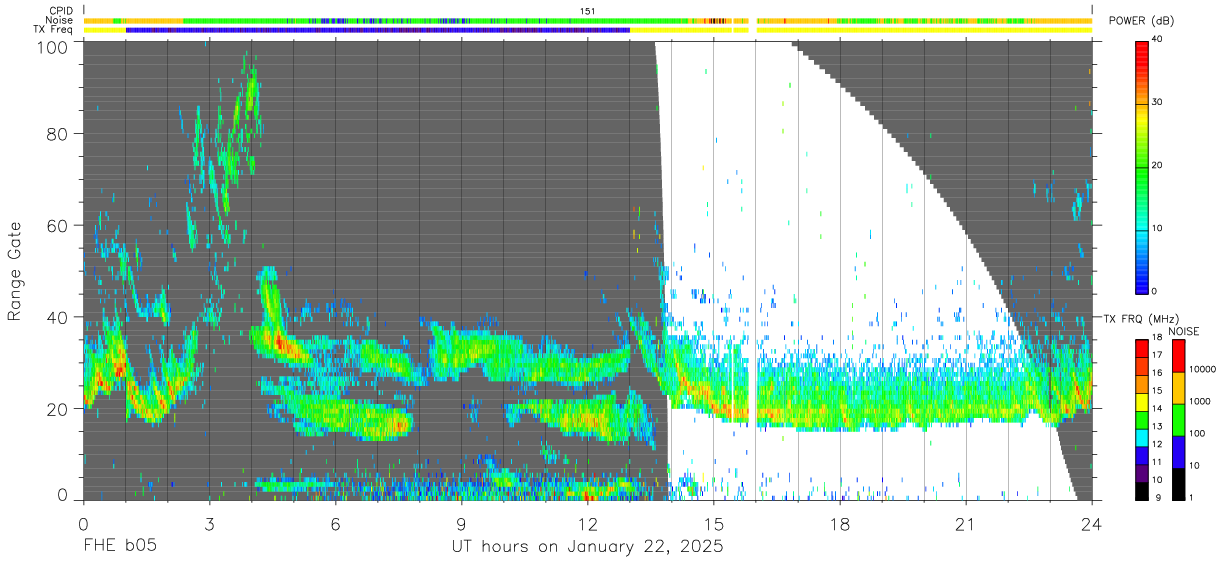The image size is (1228, 567).
Task: Click the Noise color strip above the plot
Action: click(x=588, y=20)
